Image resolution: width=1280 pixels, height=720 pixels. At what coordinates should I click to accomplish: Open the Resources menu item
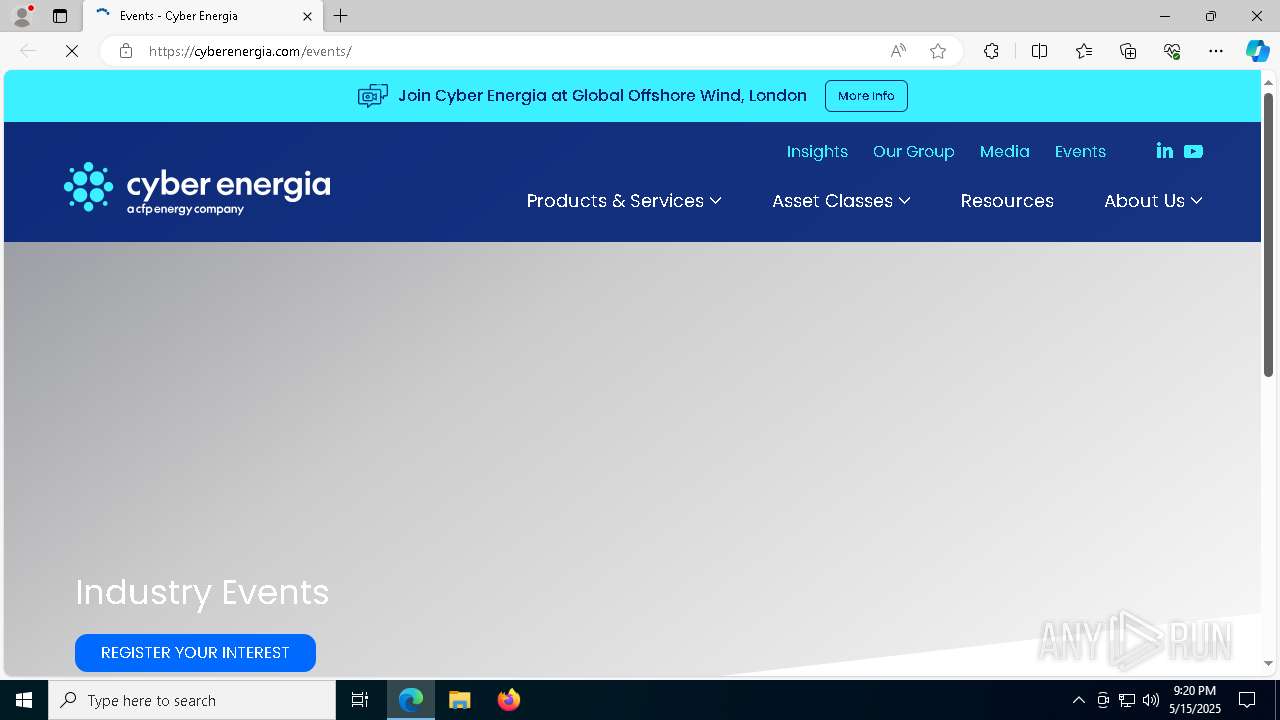(x=1007, y=201)
